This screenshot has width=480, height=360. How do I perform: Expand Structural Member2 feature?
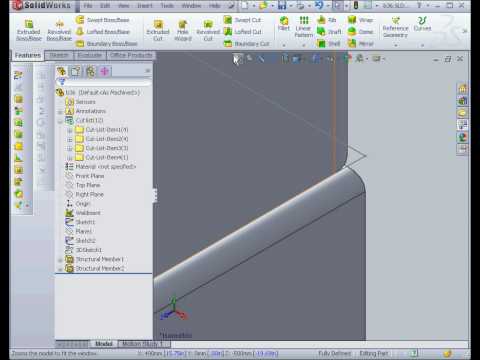click(60, 269)
